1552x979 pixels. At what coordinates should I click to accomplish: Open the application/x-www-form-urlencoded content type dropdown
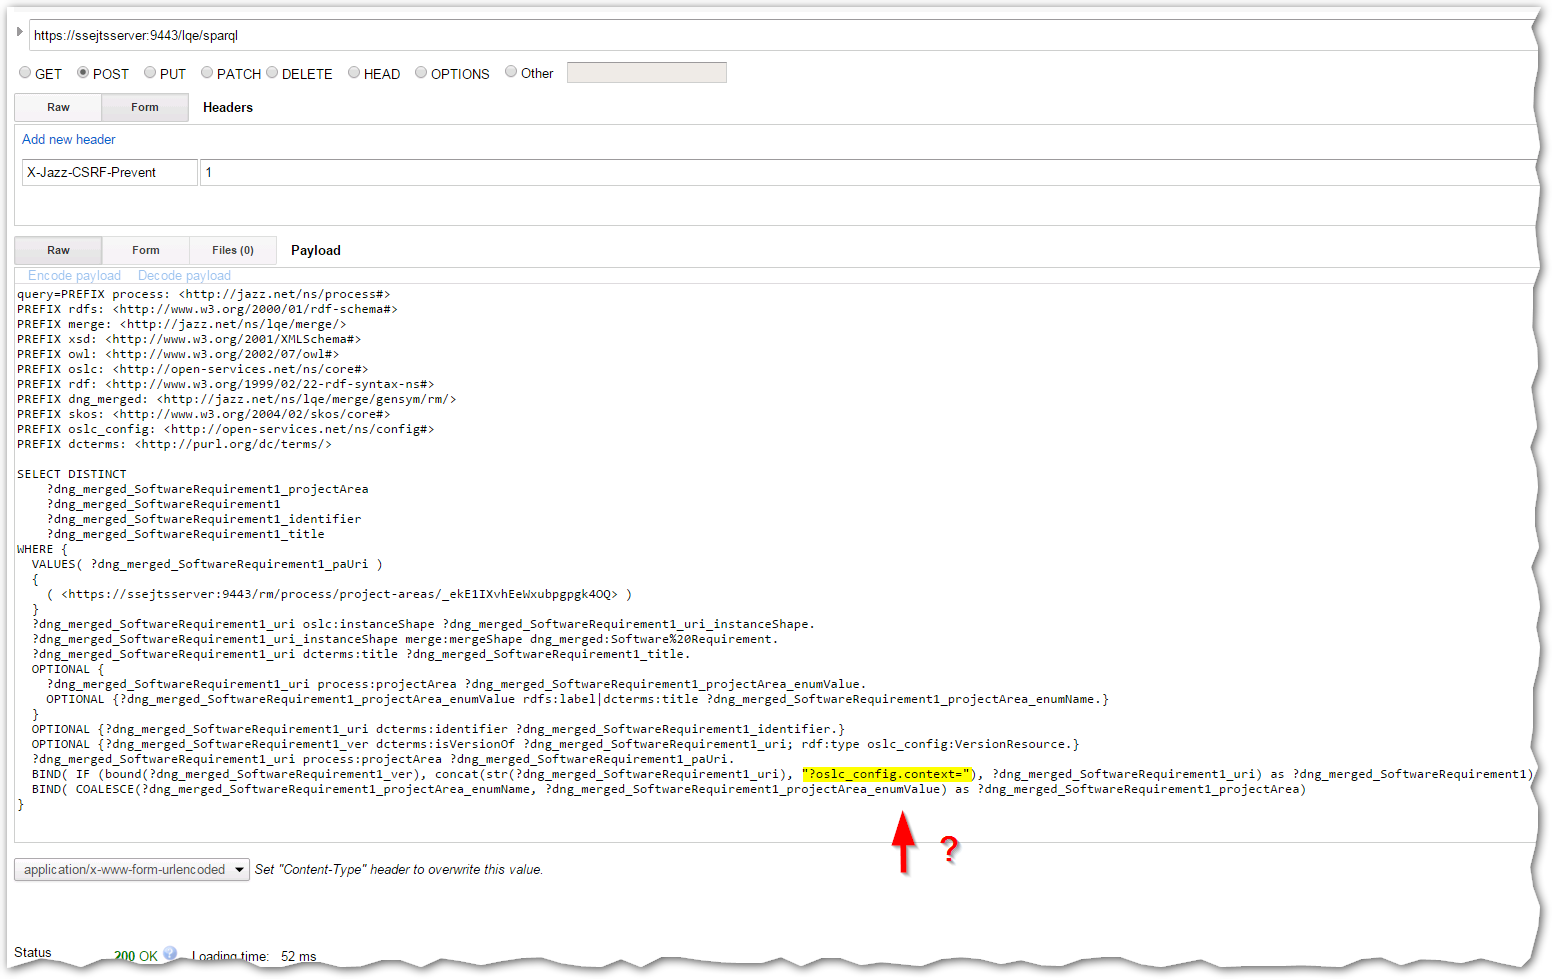132,870
